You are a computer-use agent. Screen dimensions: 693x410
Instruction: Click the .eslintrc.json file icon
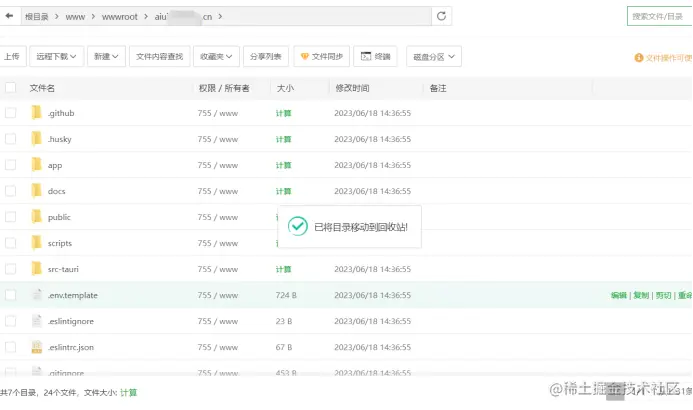37,347
